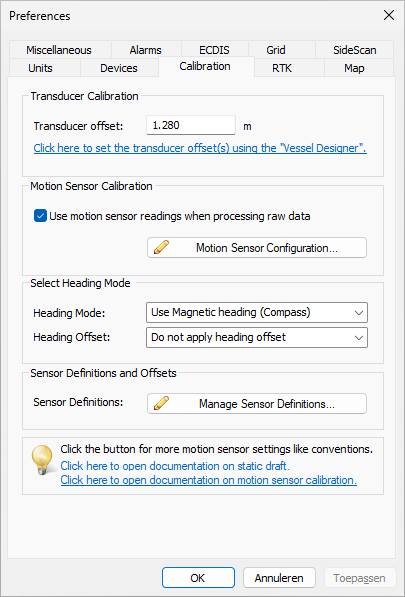Select the Devices tab
The height and width of the screenshot is (597, 405).
coord(119,68)
